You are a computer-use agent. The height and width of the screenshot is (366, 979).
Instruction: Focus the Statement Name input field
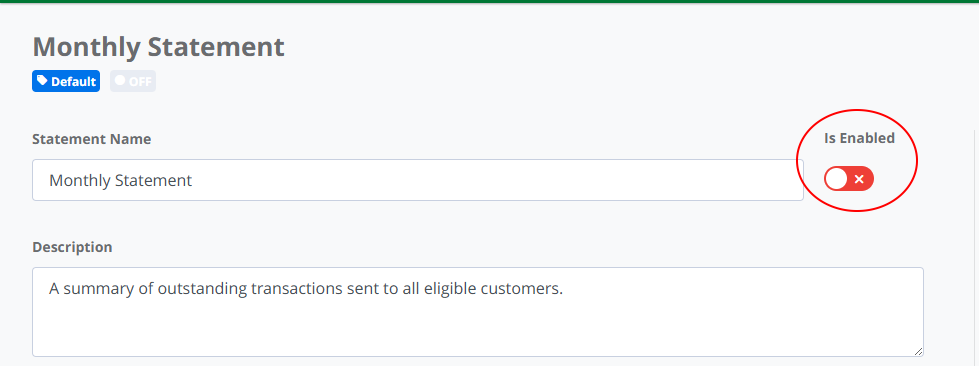(x=418, y=180)
